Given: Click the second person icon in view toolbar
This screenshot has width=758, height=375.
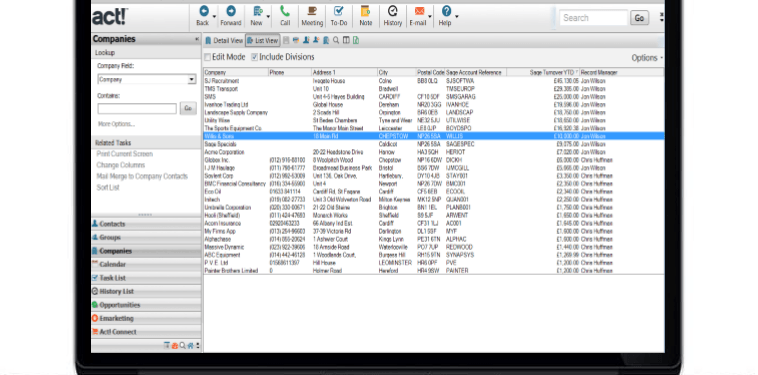Looking at the screenshot, I should [316, 41].
